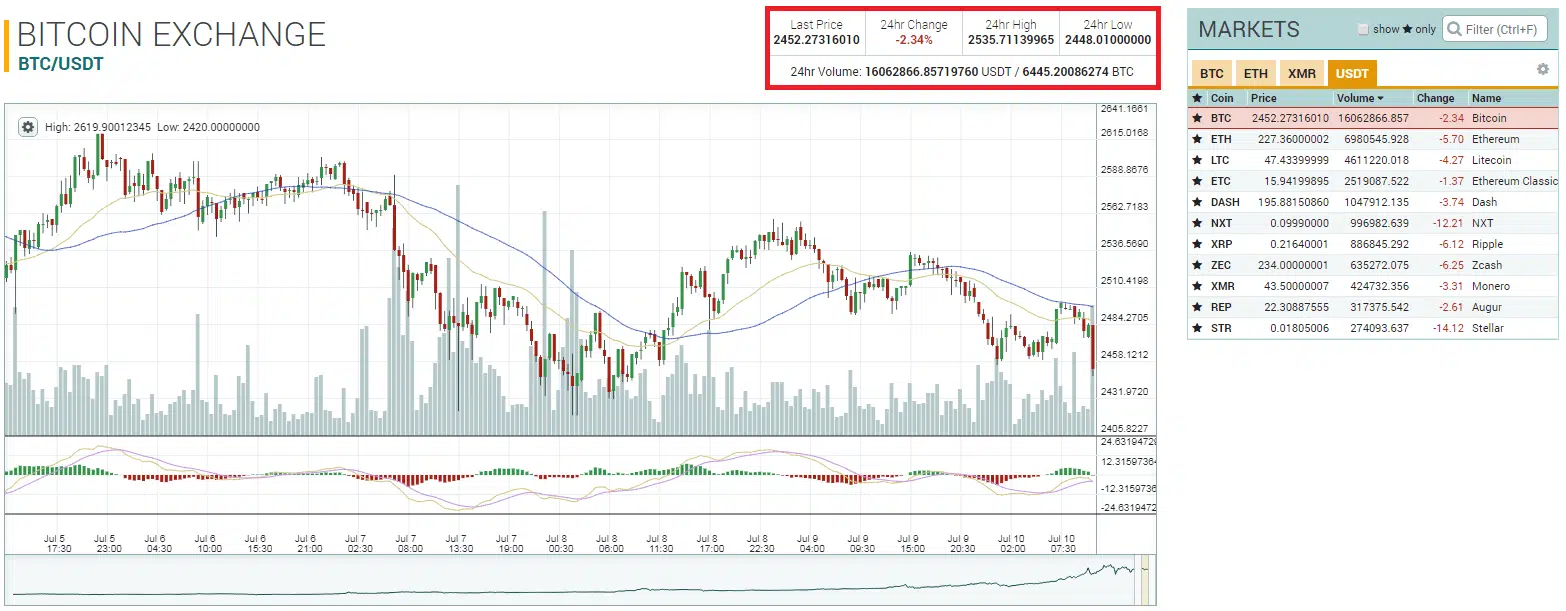The width and height of the screenshot is (1566, 611).
Task: Open the Bitcoin market by name
Action: click(1489, 118)
